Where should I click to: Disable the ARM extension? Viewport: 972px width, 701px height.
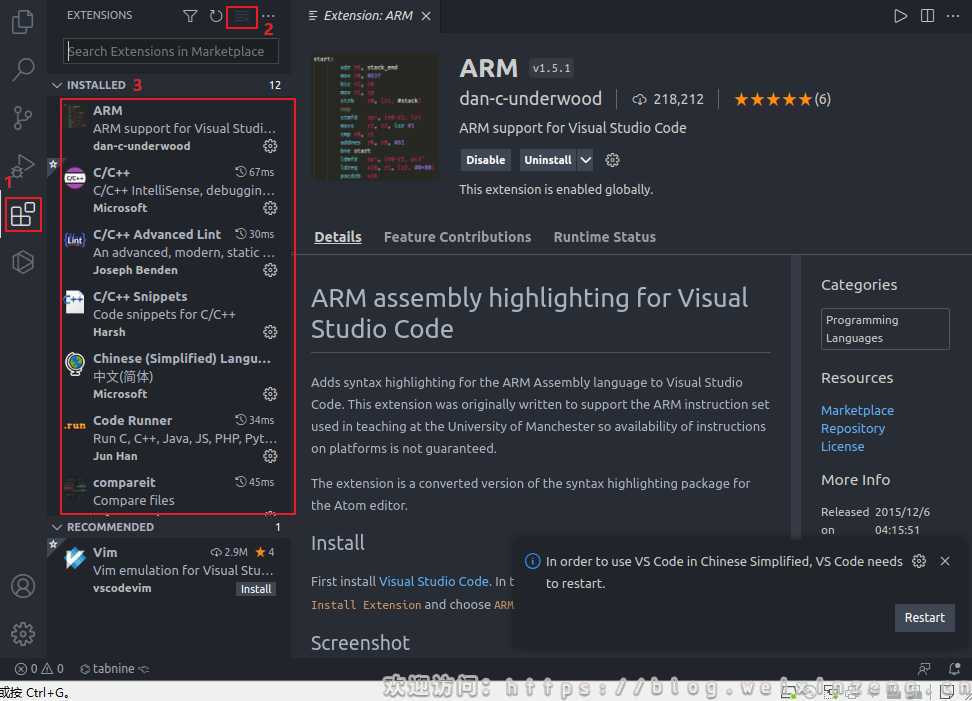coord(485,160)
